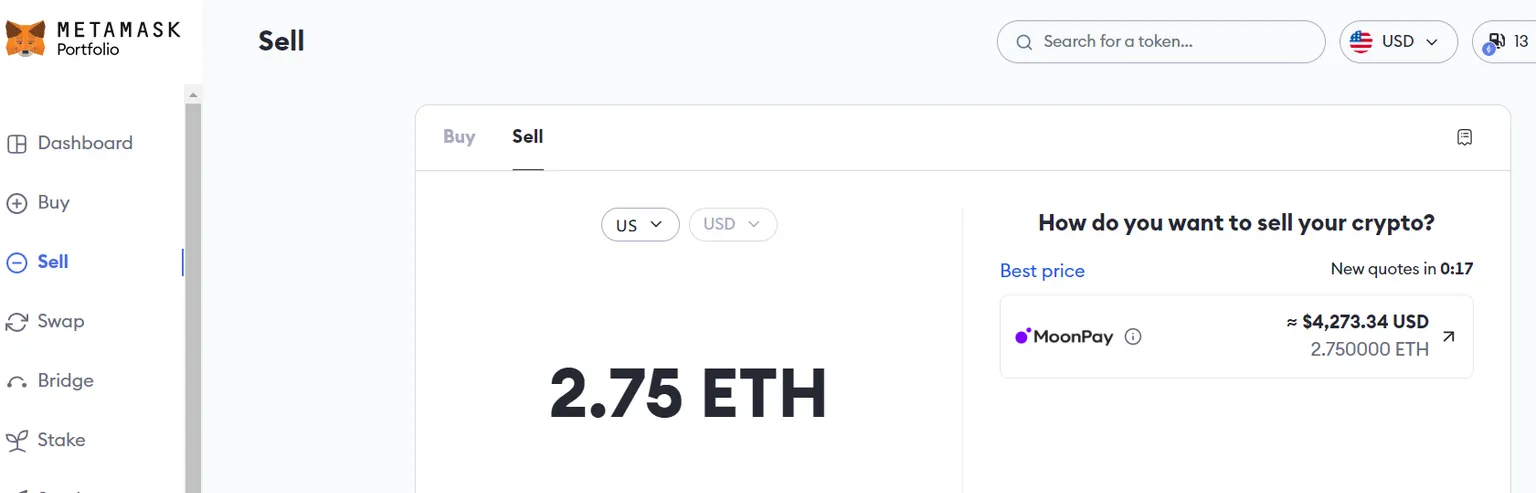Choose the MoonPay quote card
The height and width of the screenshot is (493, 1536).
pos(1236,337)
